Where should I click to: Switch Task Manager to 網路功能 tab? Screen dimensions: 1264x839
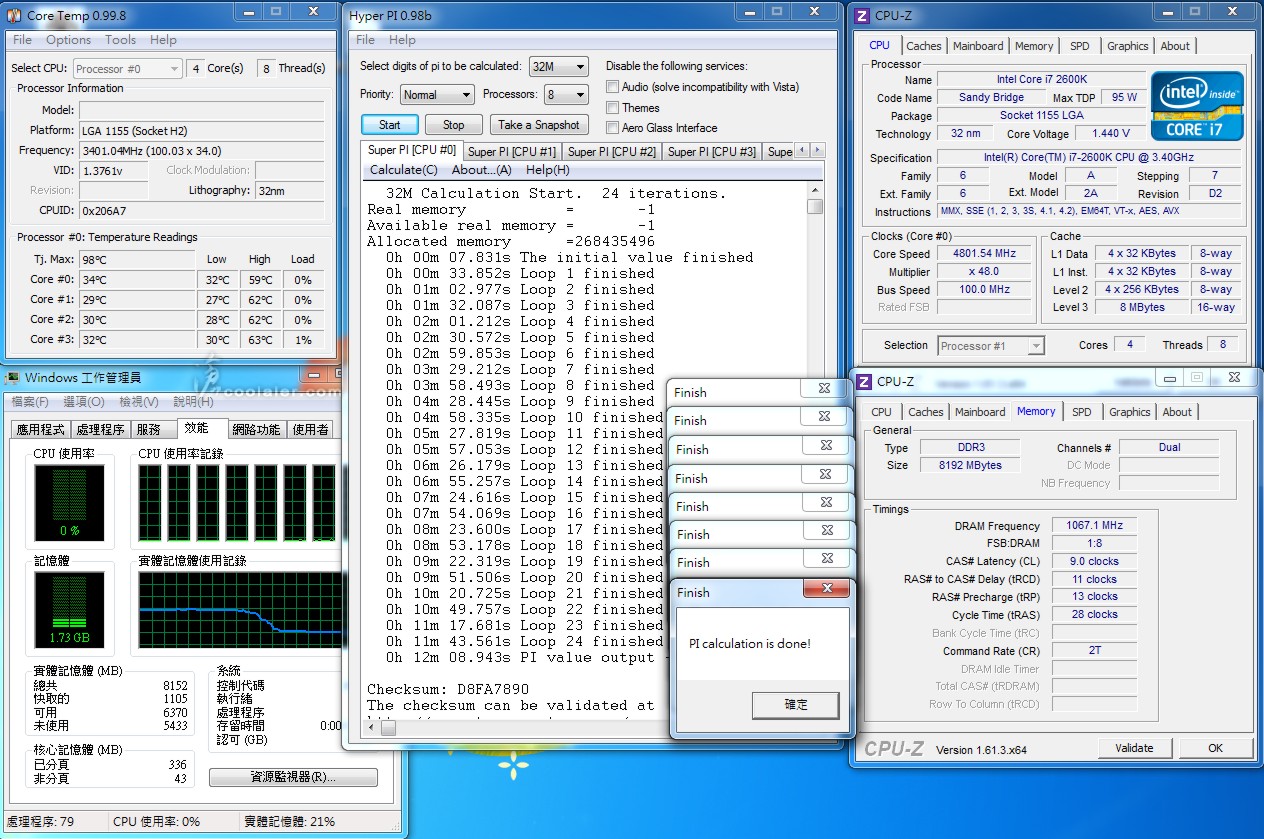[x=256, y=429]
